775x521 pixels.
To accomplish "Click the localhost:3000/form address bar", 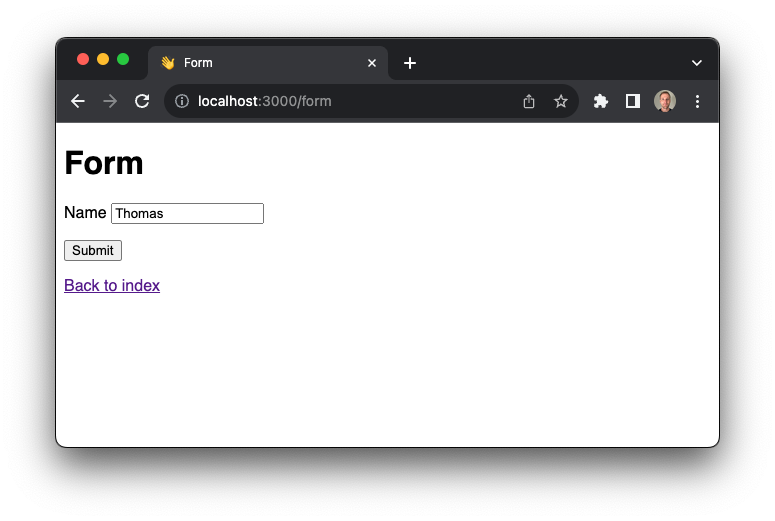I will 350,101.
